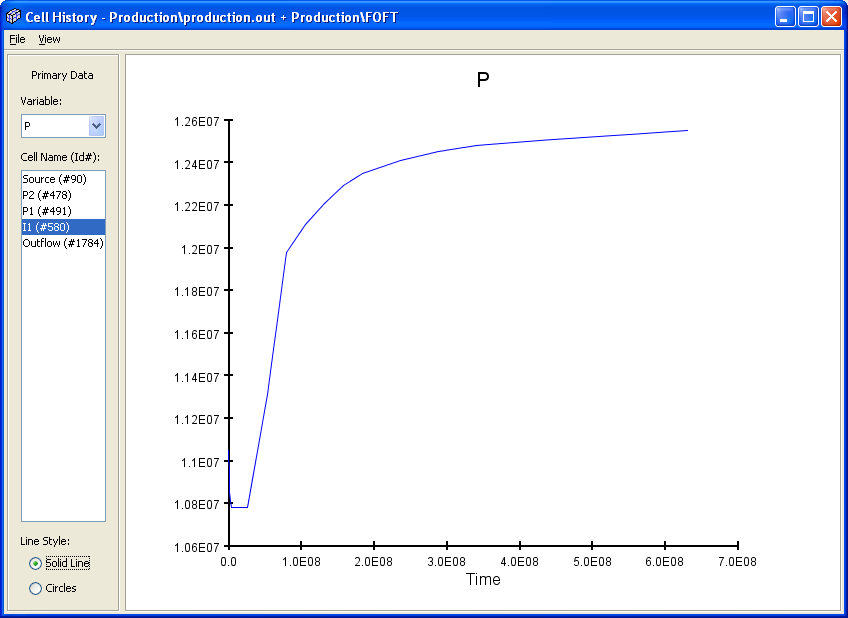Click the plot title P
Image resolution: width=848 pixels, height=618 pixels.
pyautogui.click(x=483, y=81)
